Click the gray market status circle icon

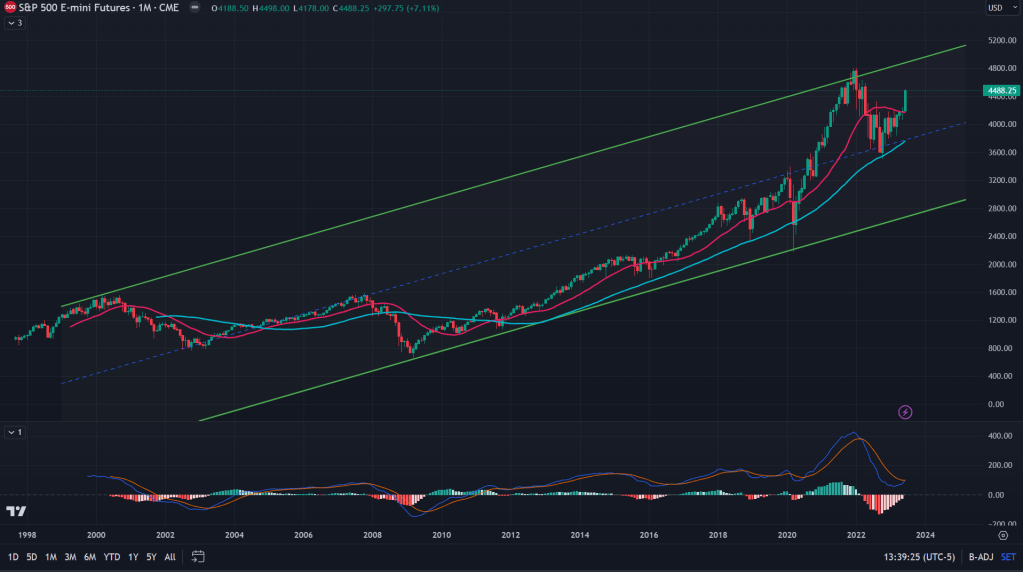point(193,8)
